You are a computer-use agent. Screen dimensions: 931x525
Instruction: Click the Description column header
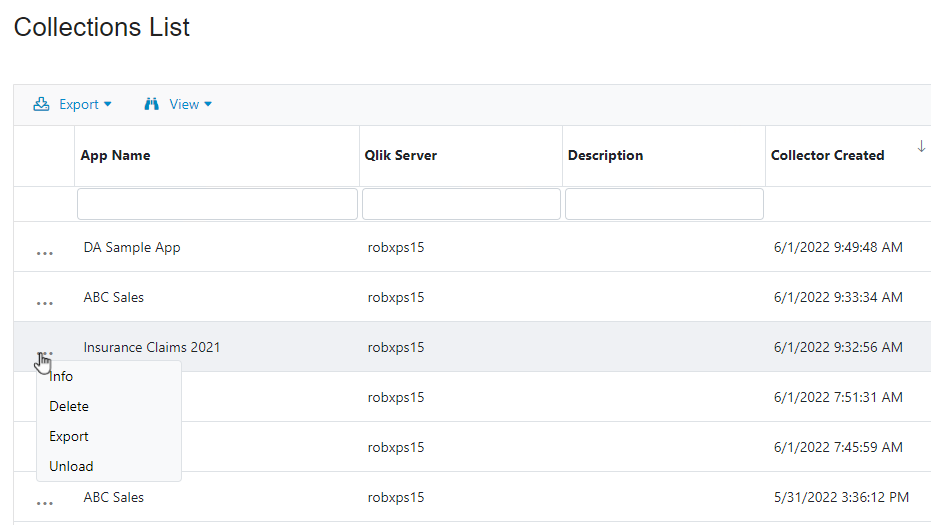(x=605, y=155)
